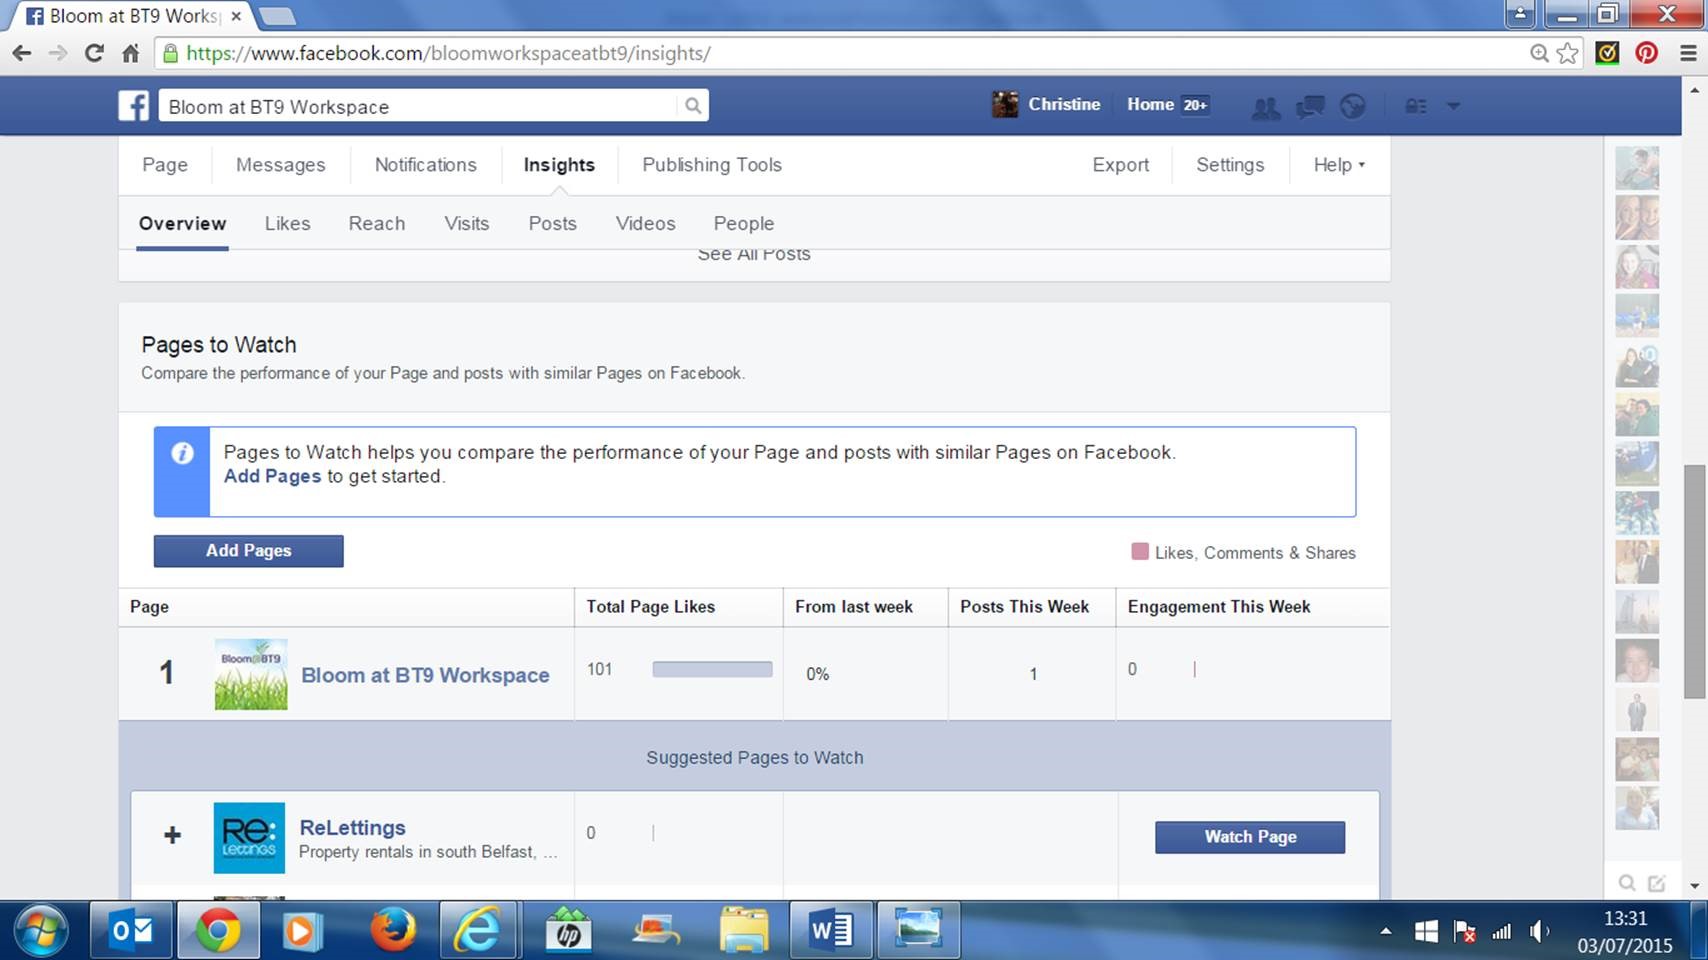The width and height of the screenshot is (1708, 960).
Task: Open Internet Explorer from the taskbar
Action: click(x=477, y=931)
